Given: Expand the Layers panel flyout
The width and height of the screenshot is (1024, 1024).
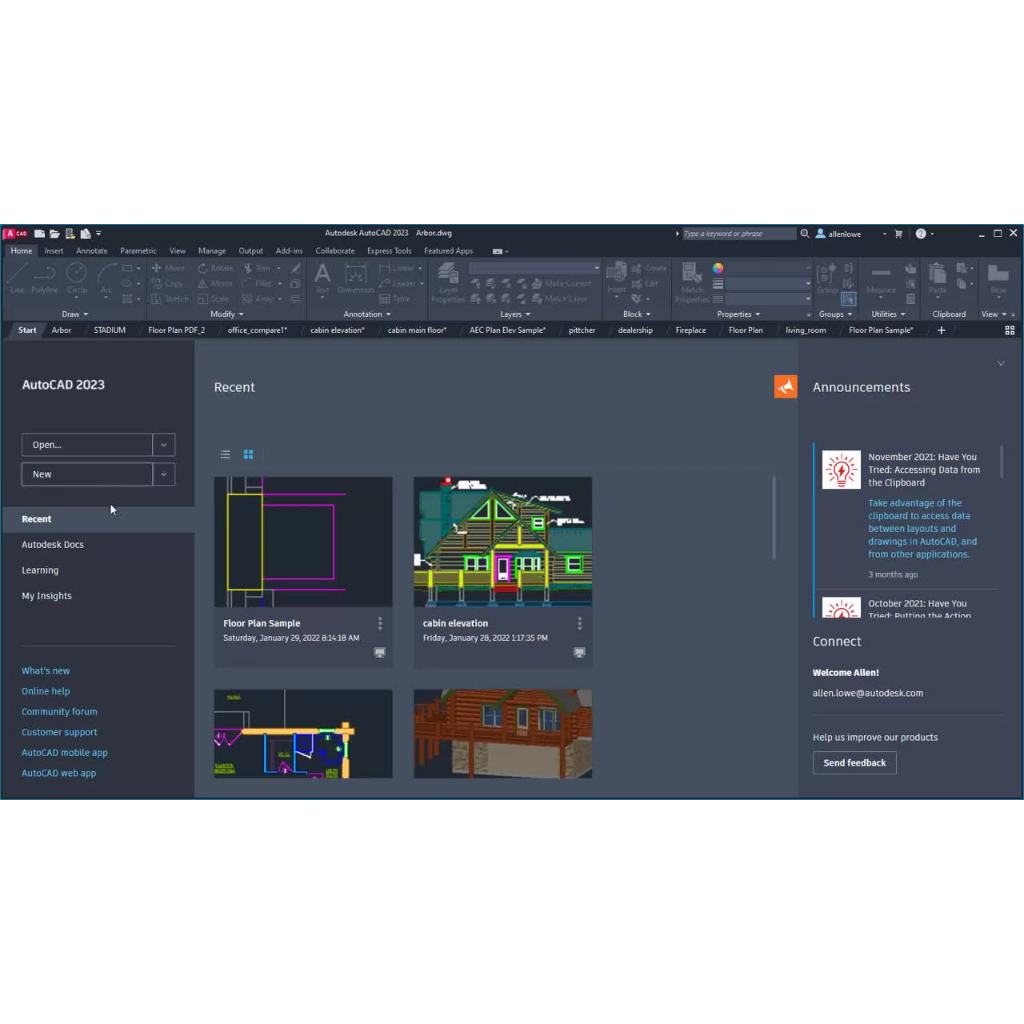Looking at the screenshot, I should 515,314.
